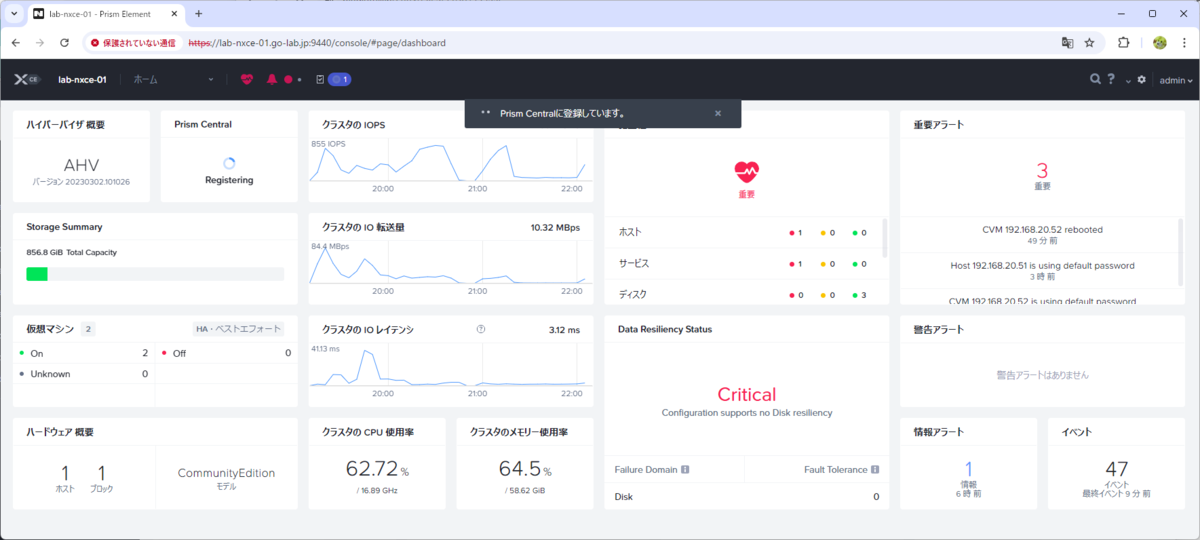Image resolution: width=1200 pixels, height=540 pixels.
Task: Open the running tasks indicator badge
Action: coord(339,79)
